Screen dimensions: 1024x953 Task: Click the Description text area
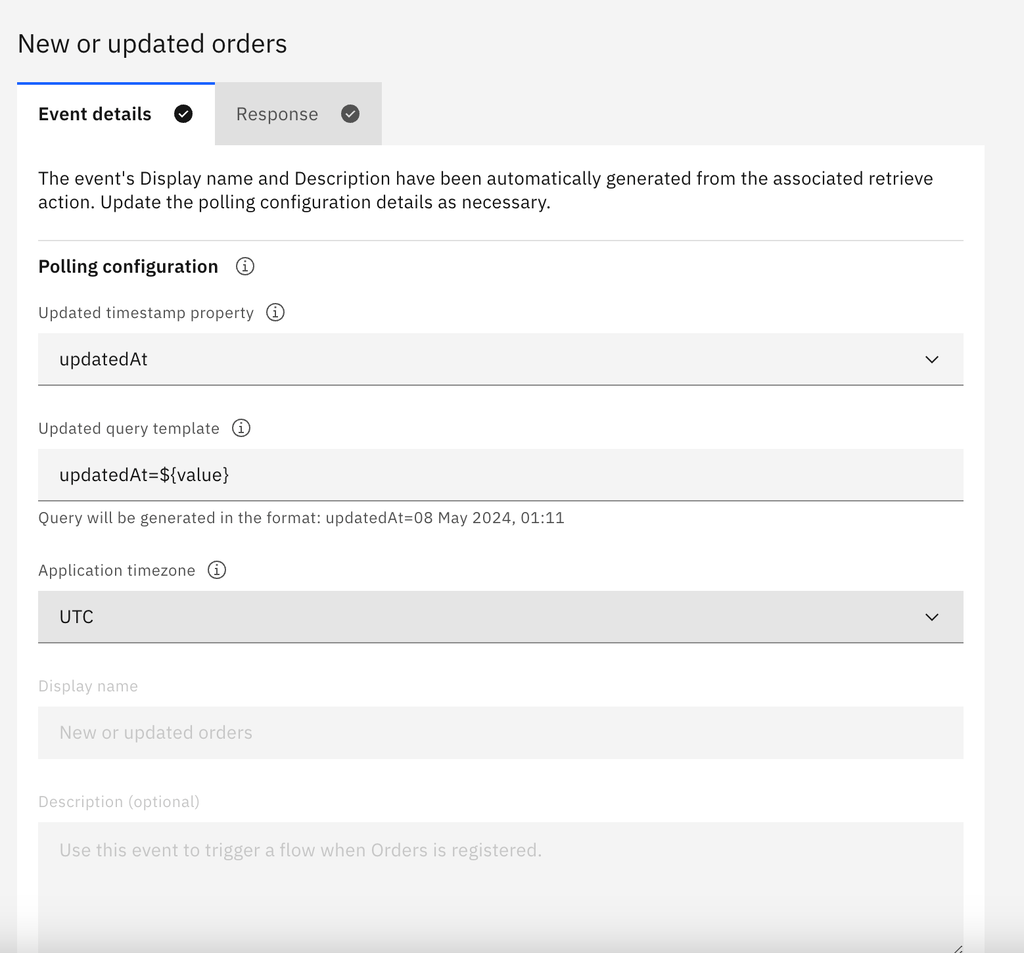(500, 887)
